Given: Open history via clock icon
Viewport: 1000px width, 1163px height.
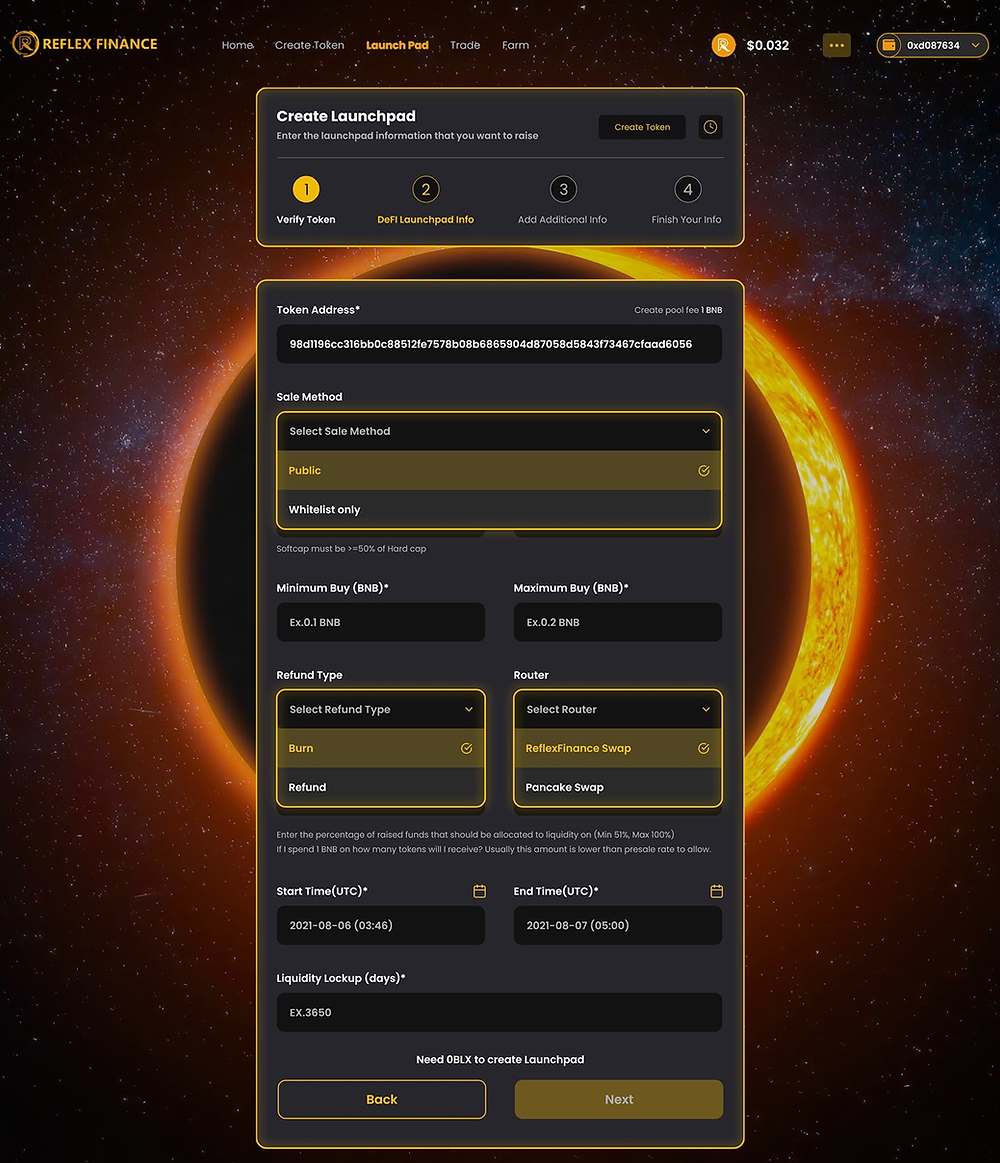Looking at the screenshot, I should (x=711, y=127).
